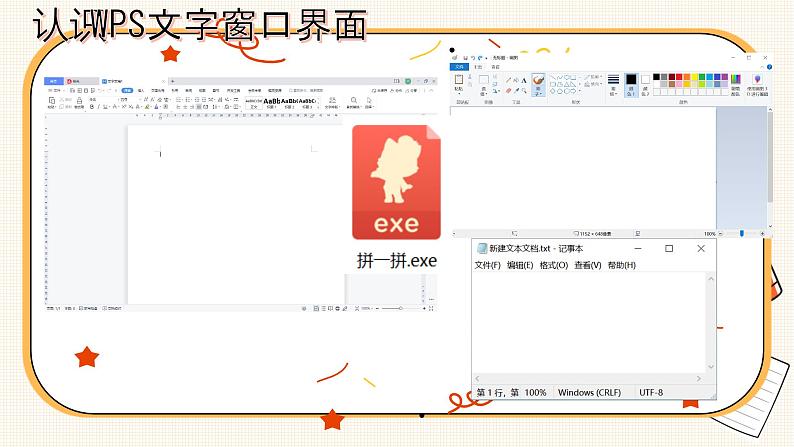This screenshot has height=447, width=794.
Task: Click the blue 文件 tab in Paint
Action: pos(459,67)
